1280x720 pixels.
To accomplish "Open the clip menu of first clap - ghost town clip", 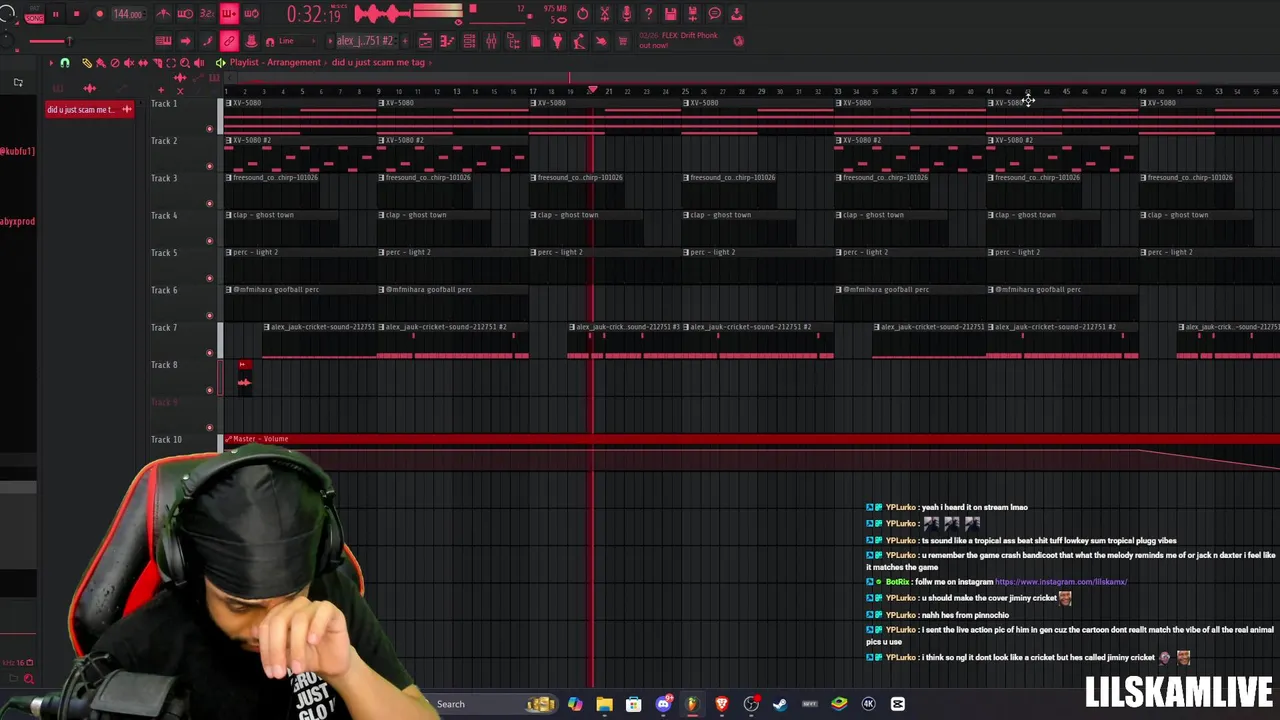I will pos(229,215).
